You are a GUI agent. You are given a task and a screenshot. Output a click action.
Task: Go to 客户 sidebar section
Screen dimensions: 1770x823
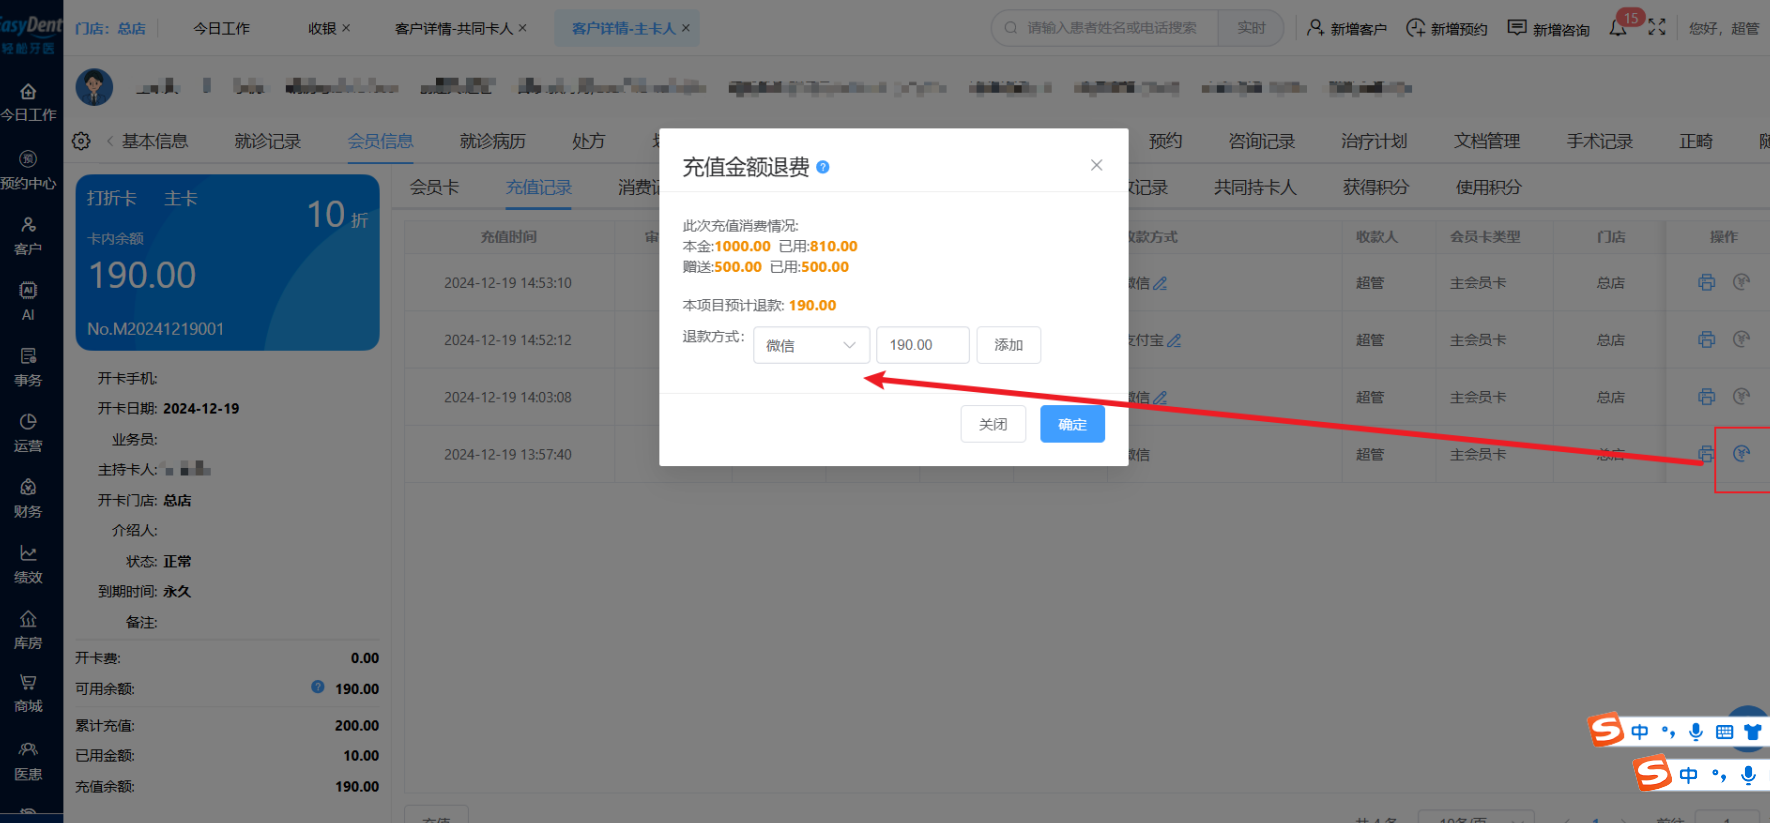coord(28,236)
